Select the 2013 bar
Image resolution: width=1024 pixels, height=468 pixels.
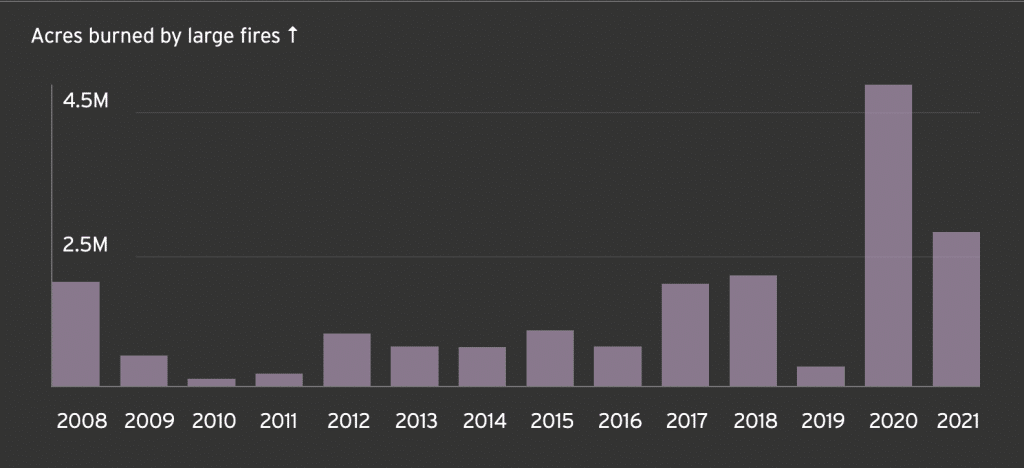(x=414, y=366)
